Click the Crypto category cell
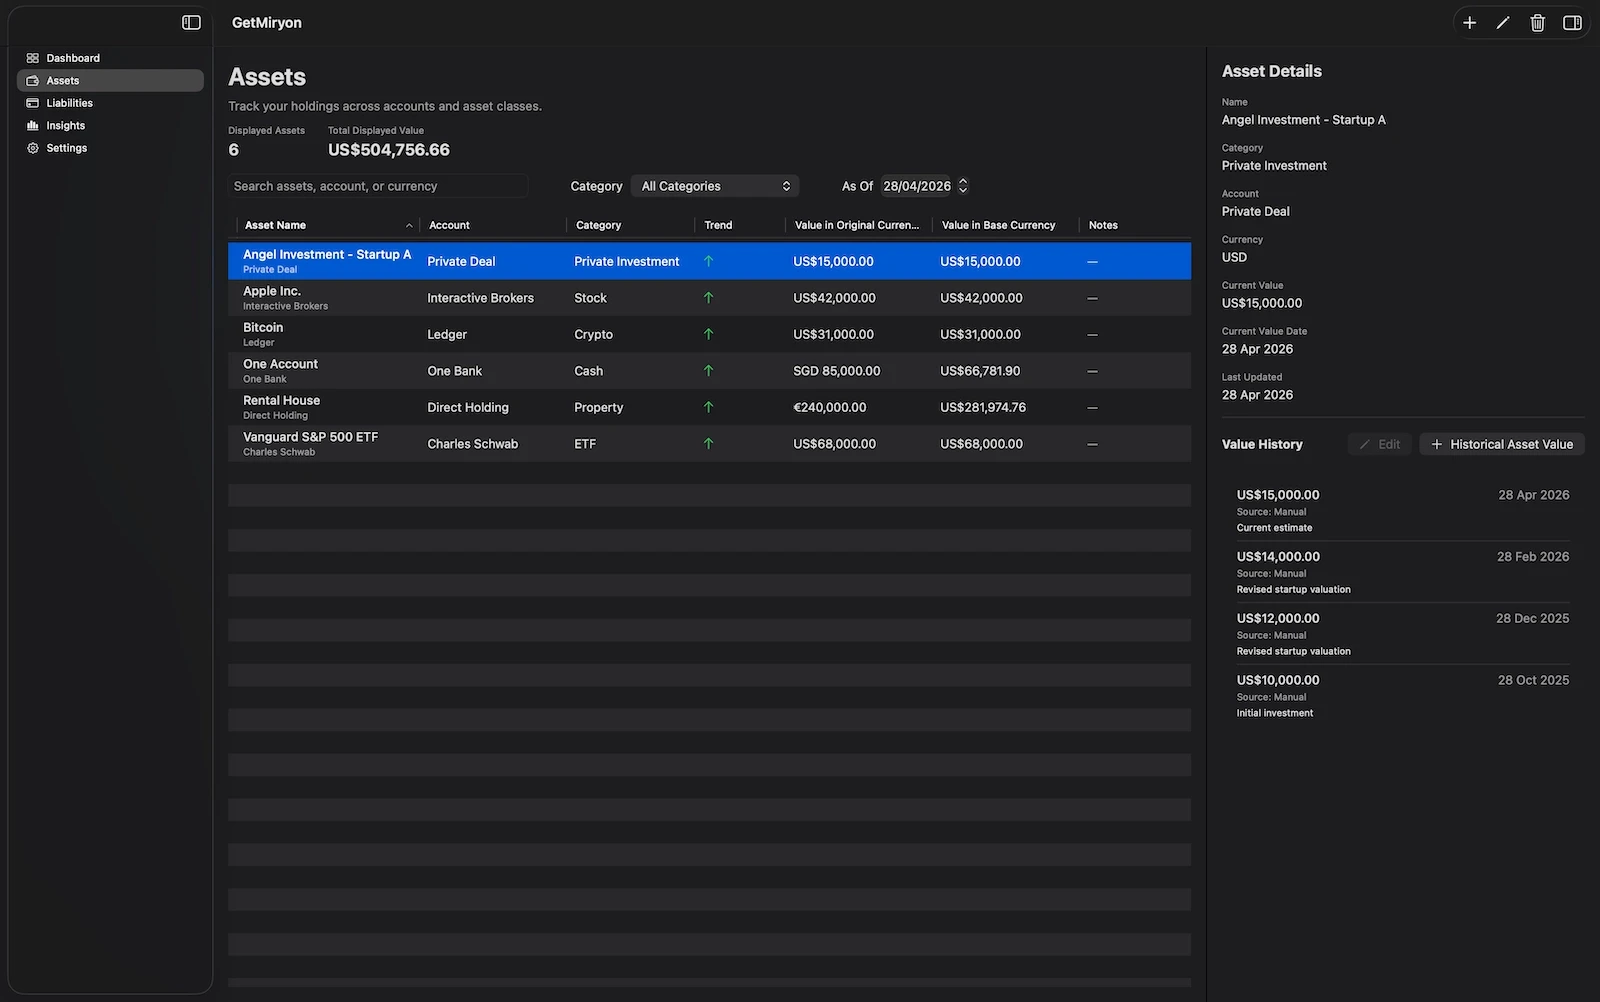Viewport: 1600px width, 1002px height. 593,334
